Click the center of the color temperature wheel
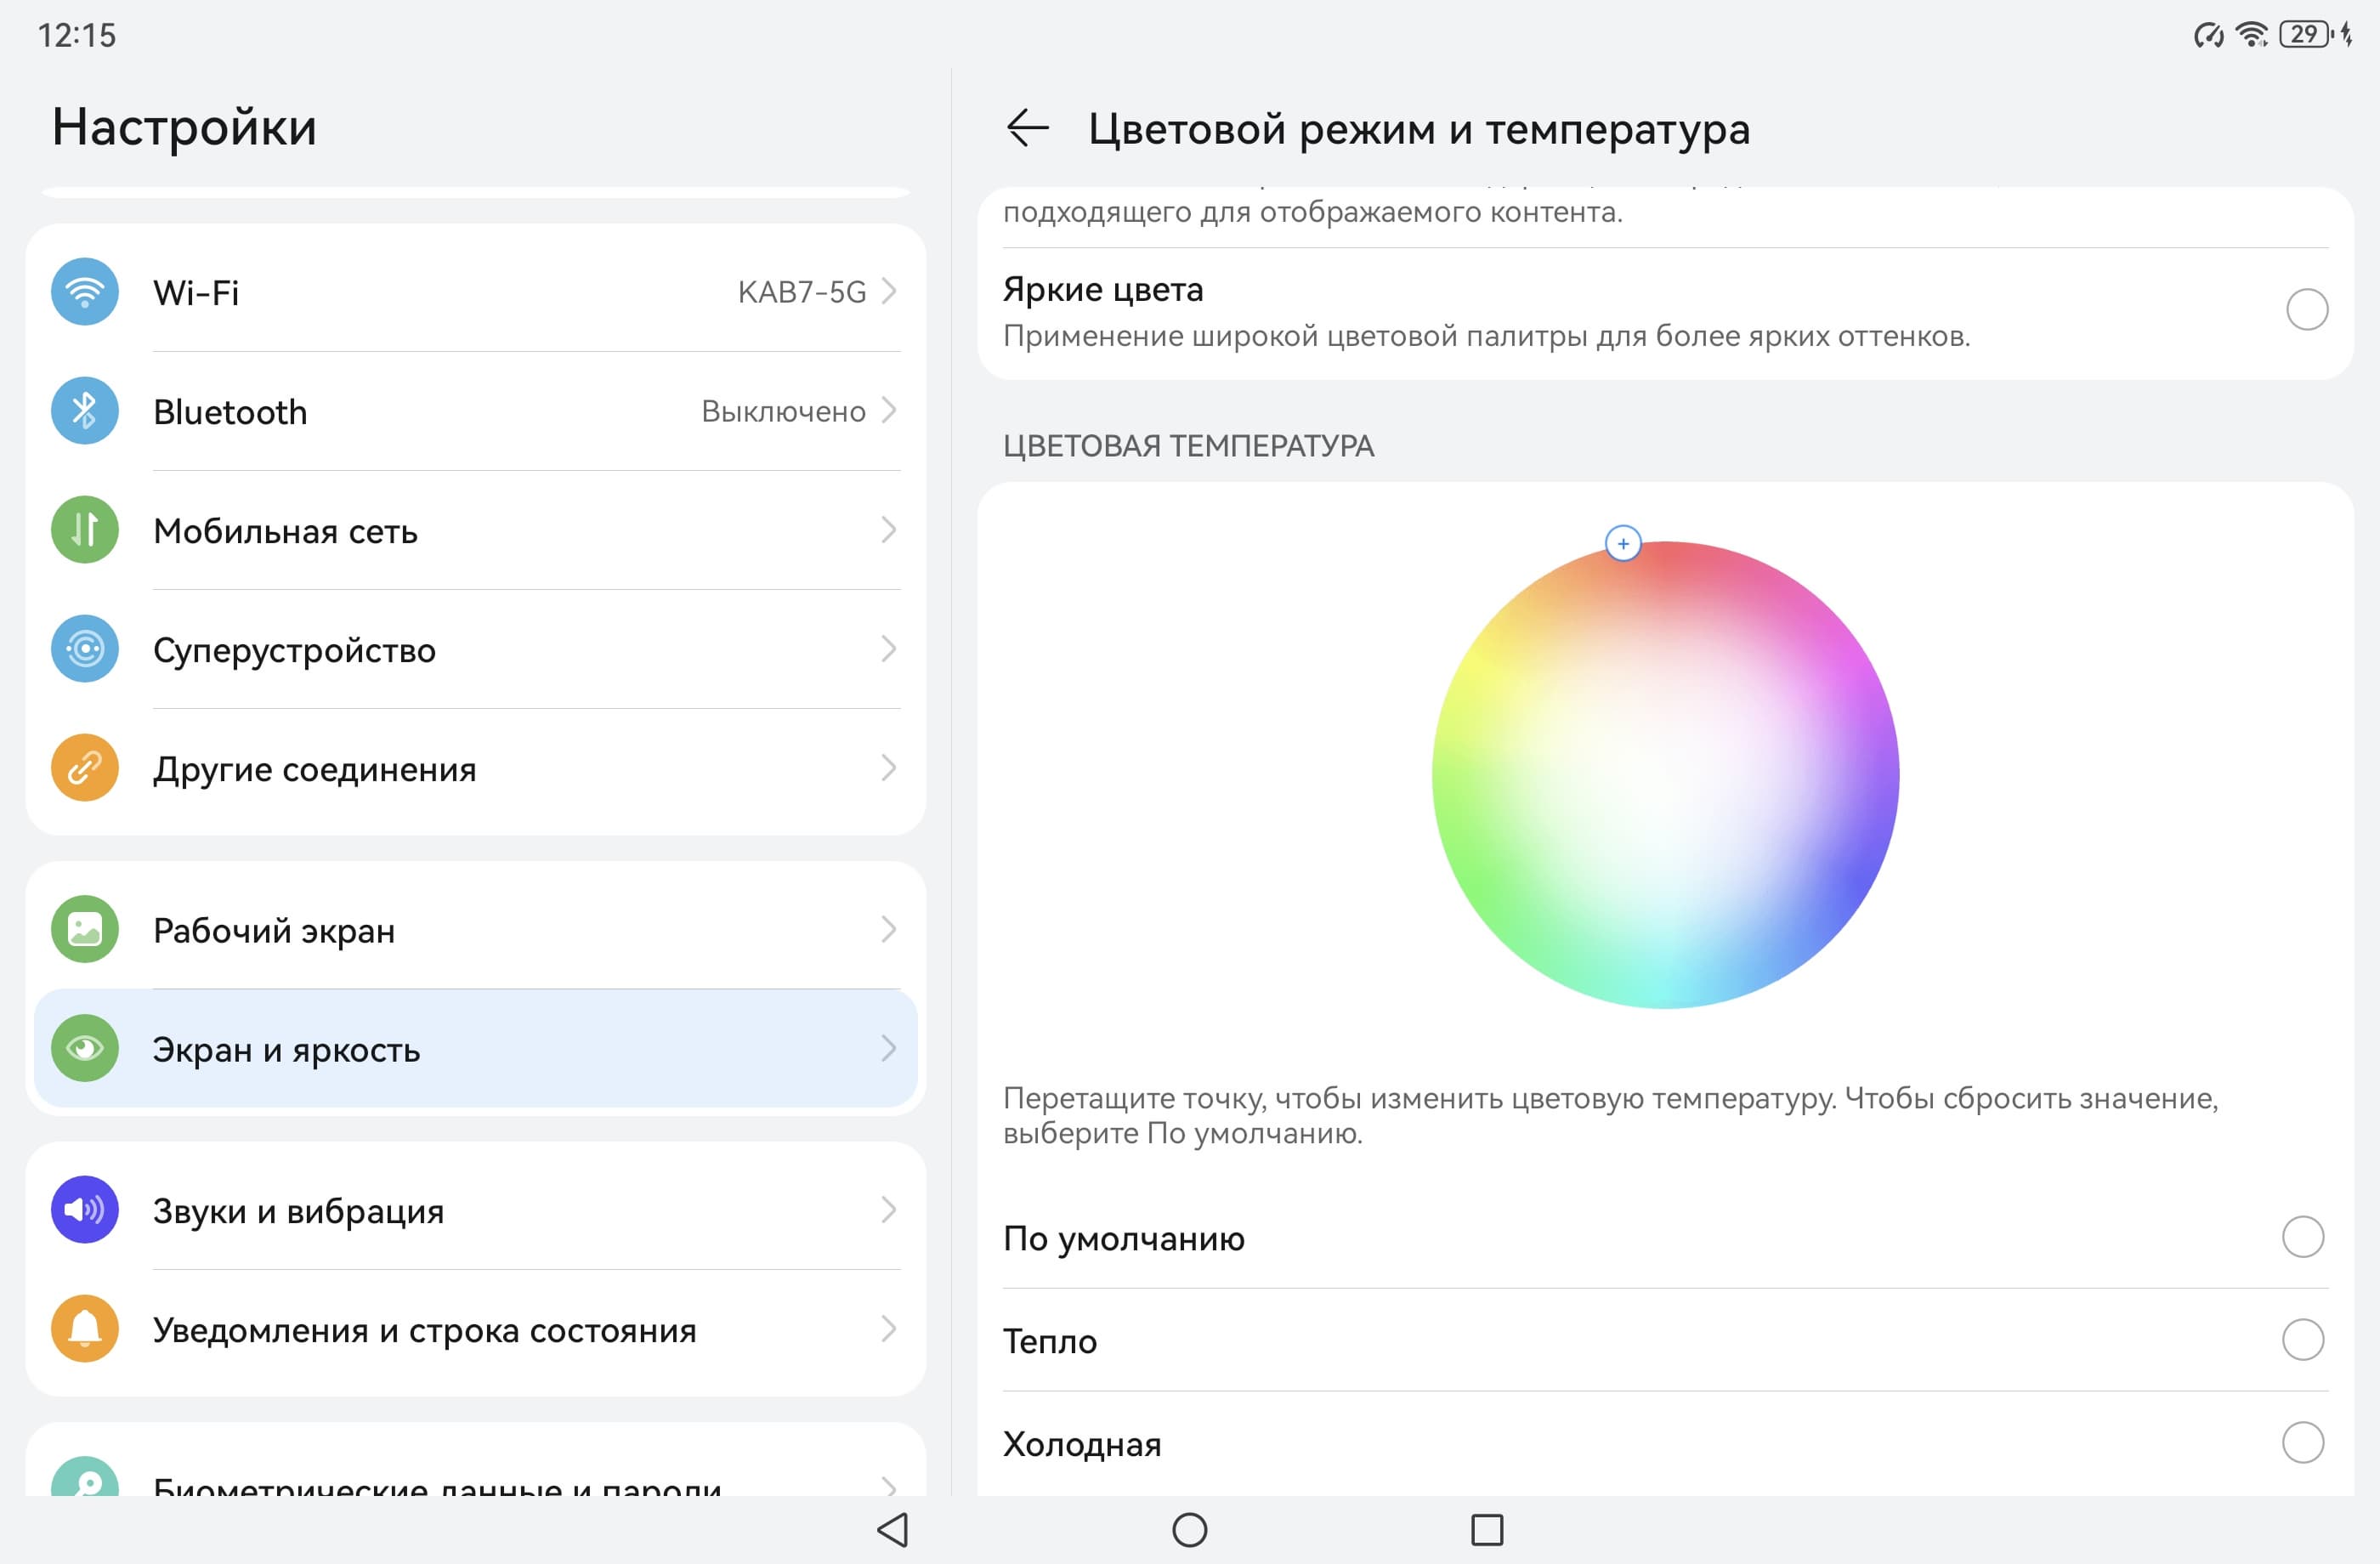 tap(1665, 775)
